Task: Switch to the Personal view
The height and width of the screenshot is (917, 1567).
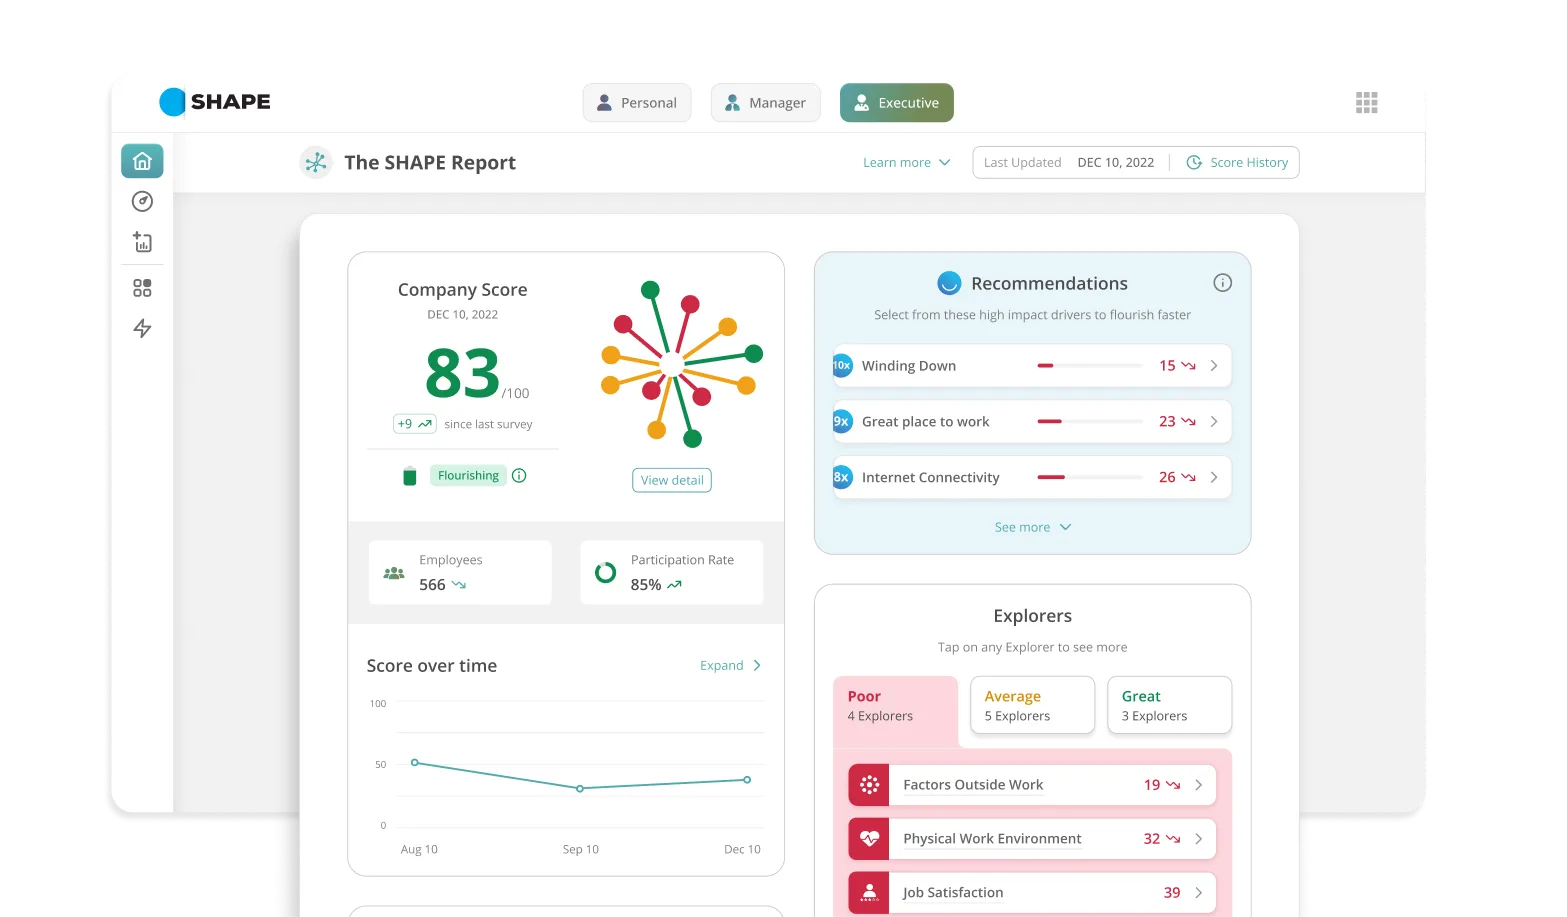Action: 637,103
